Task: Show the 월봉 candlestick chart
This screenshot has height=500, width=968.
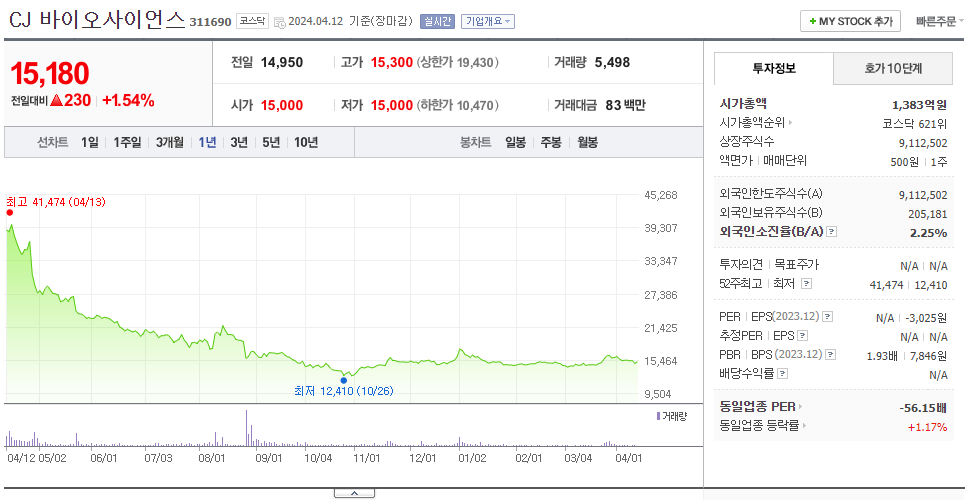Action: pyautogui.click(x=588, y=143)
